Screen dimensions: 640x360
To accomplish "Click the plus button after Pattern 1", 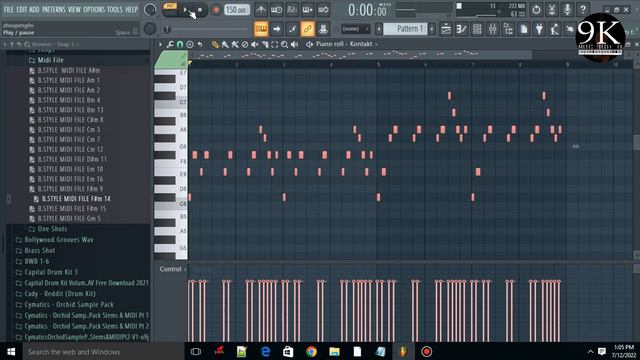I will tap(432, 29).
